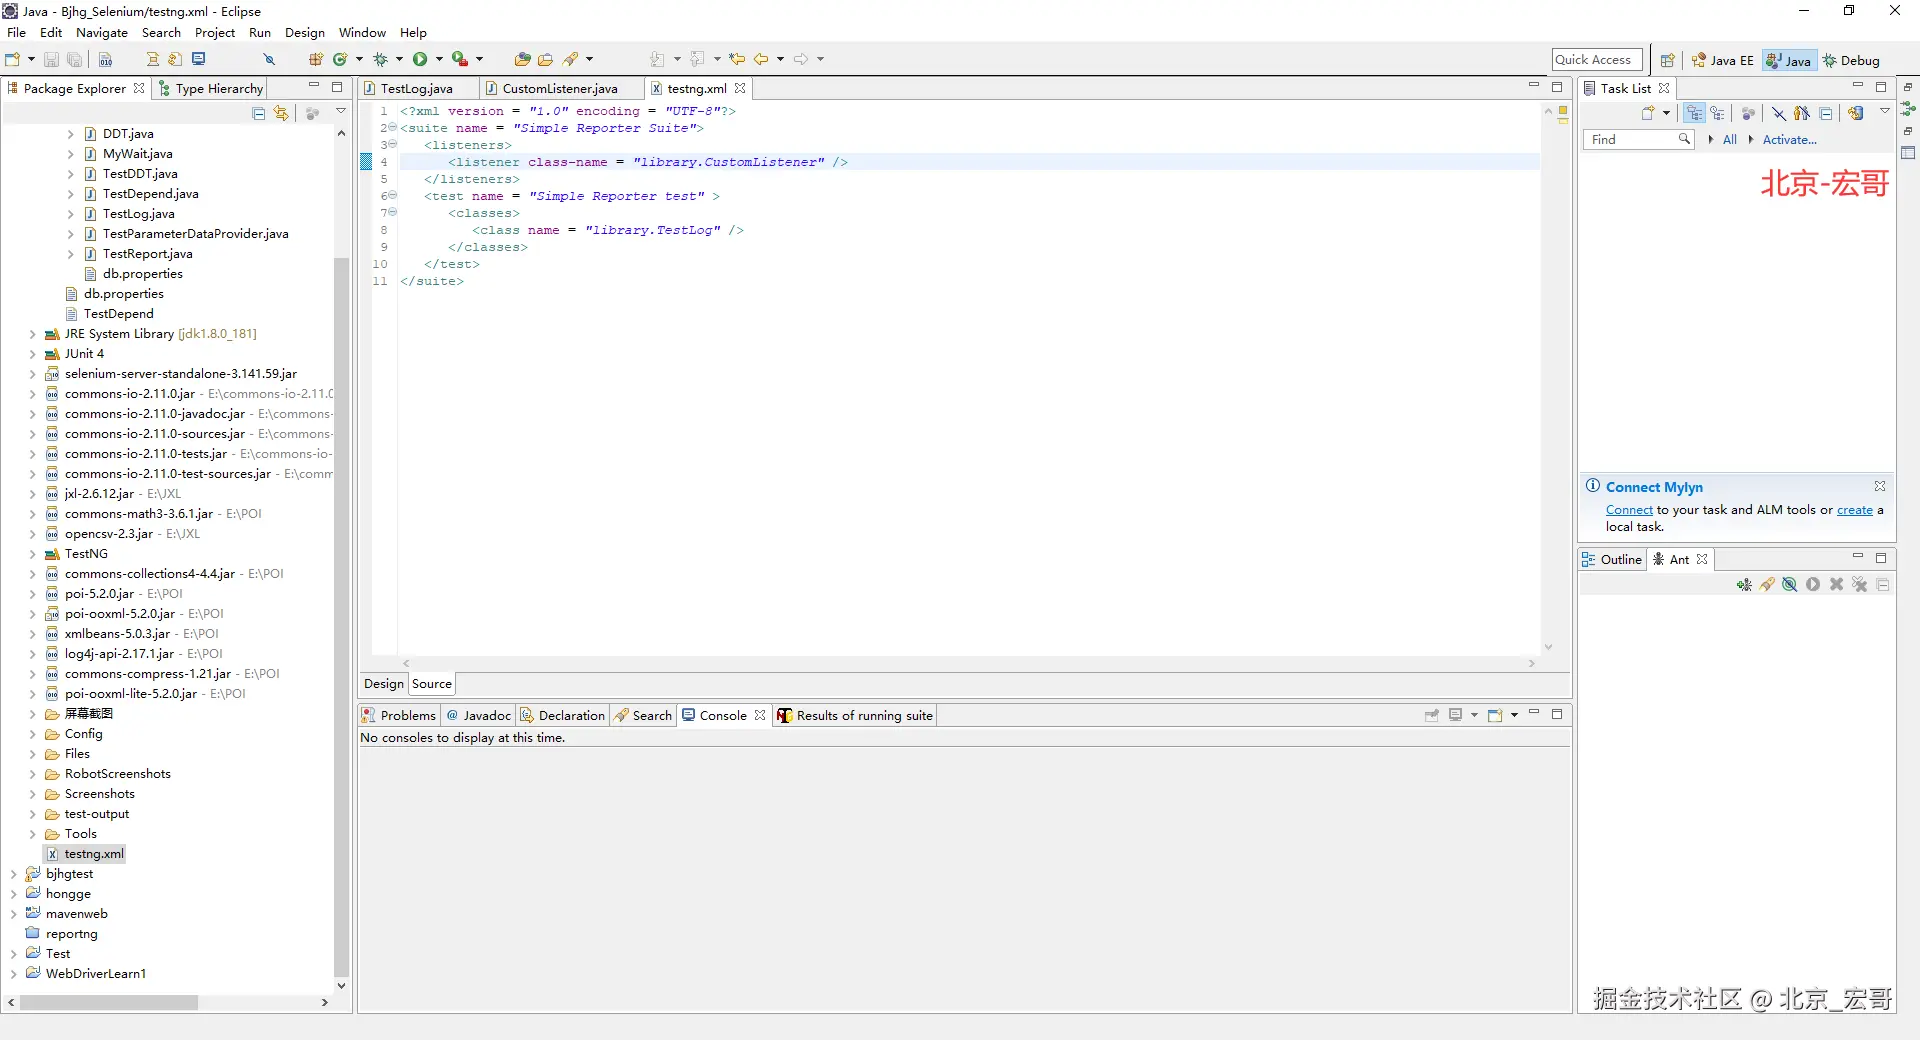Switch to Design tab of XML editor
Viewport: 1920px width, 1040px height.
(x=384, y=684)
